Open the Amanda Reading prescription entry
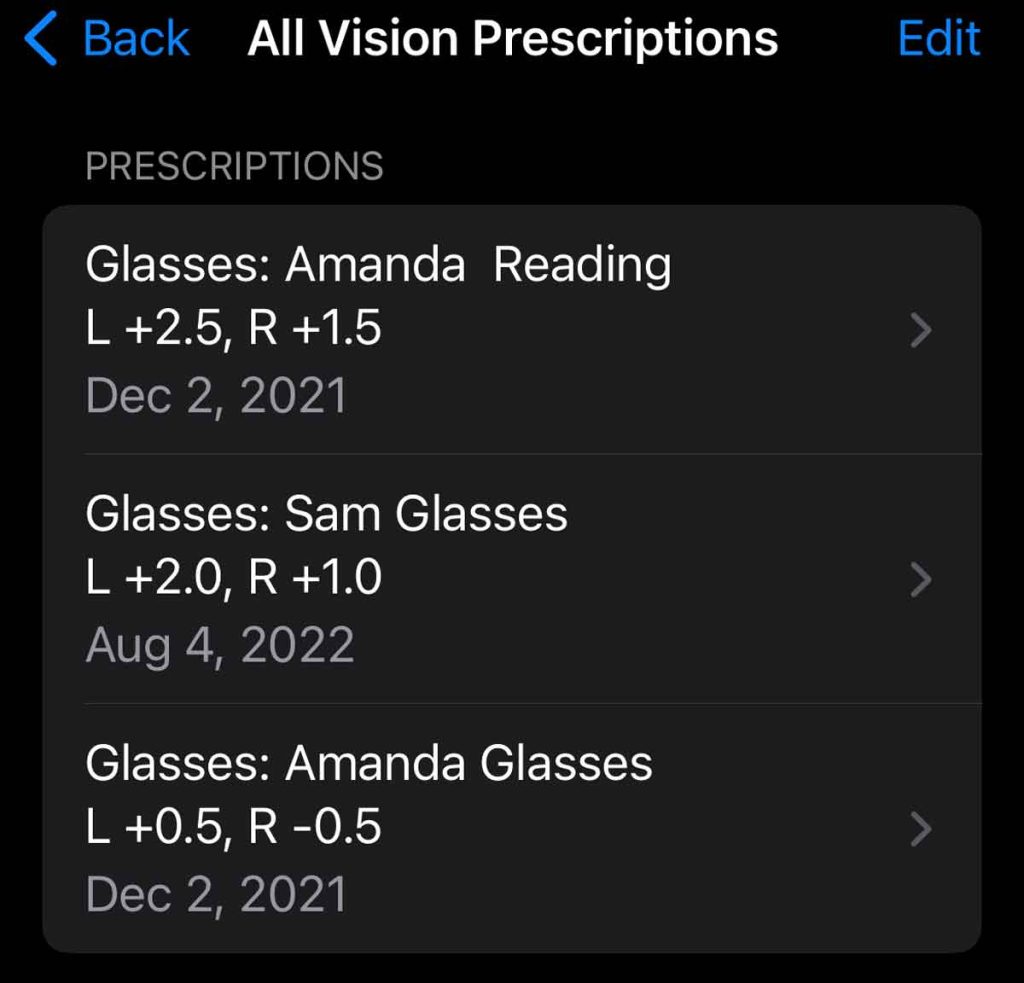1024x983 pixels. [378, 266]
